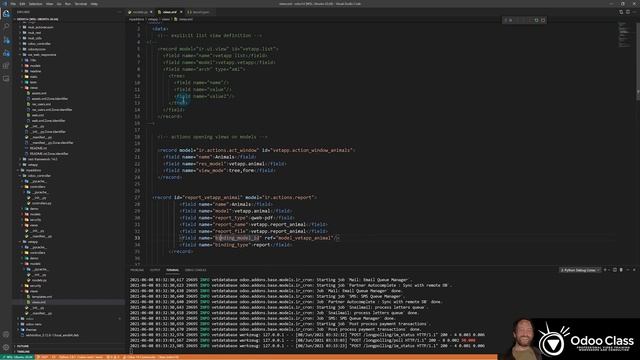Screen dimensions: 640x360
Task: Open the Explorer view in activity bar
Action: click(x=6, y=14)
